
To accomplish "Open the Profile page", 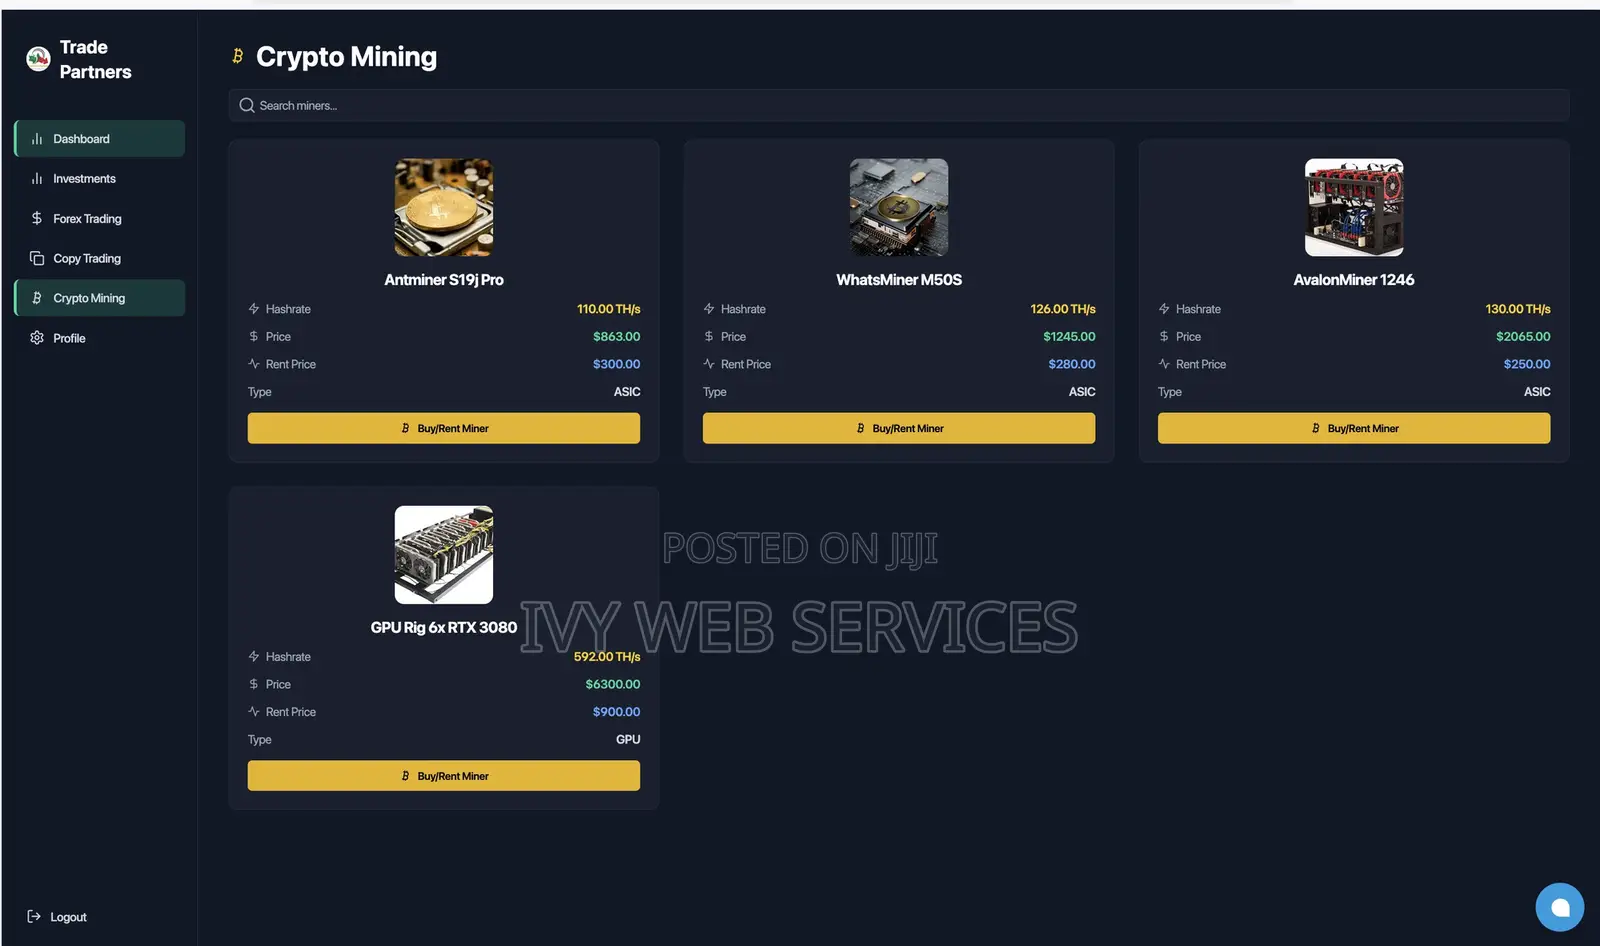I will [100, 338].
